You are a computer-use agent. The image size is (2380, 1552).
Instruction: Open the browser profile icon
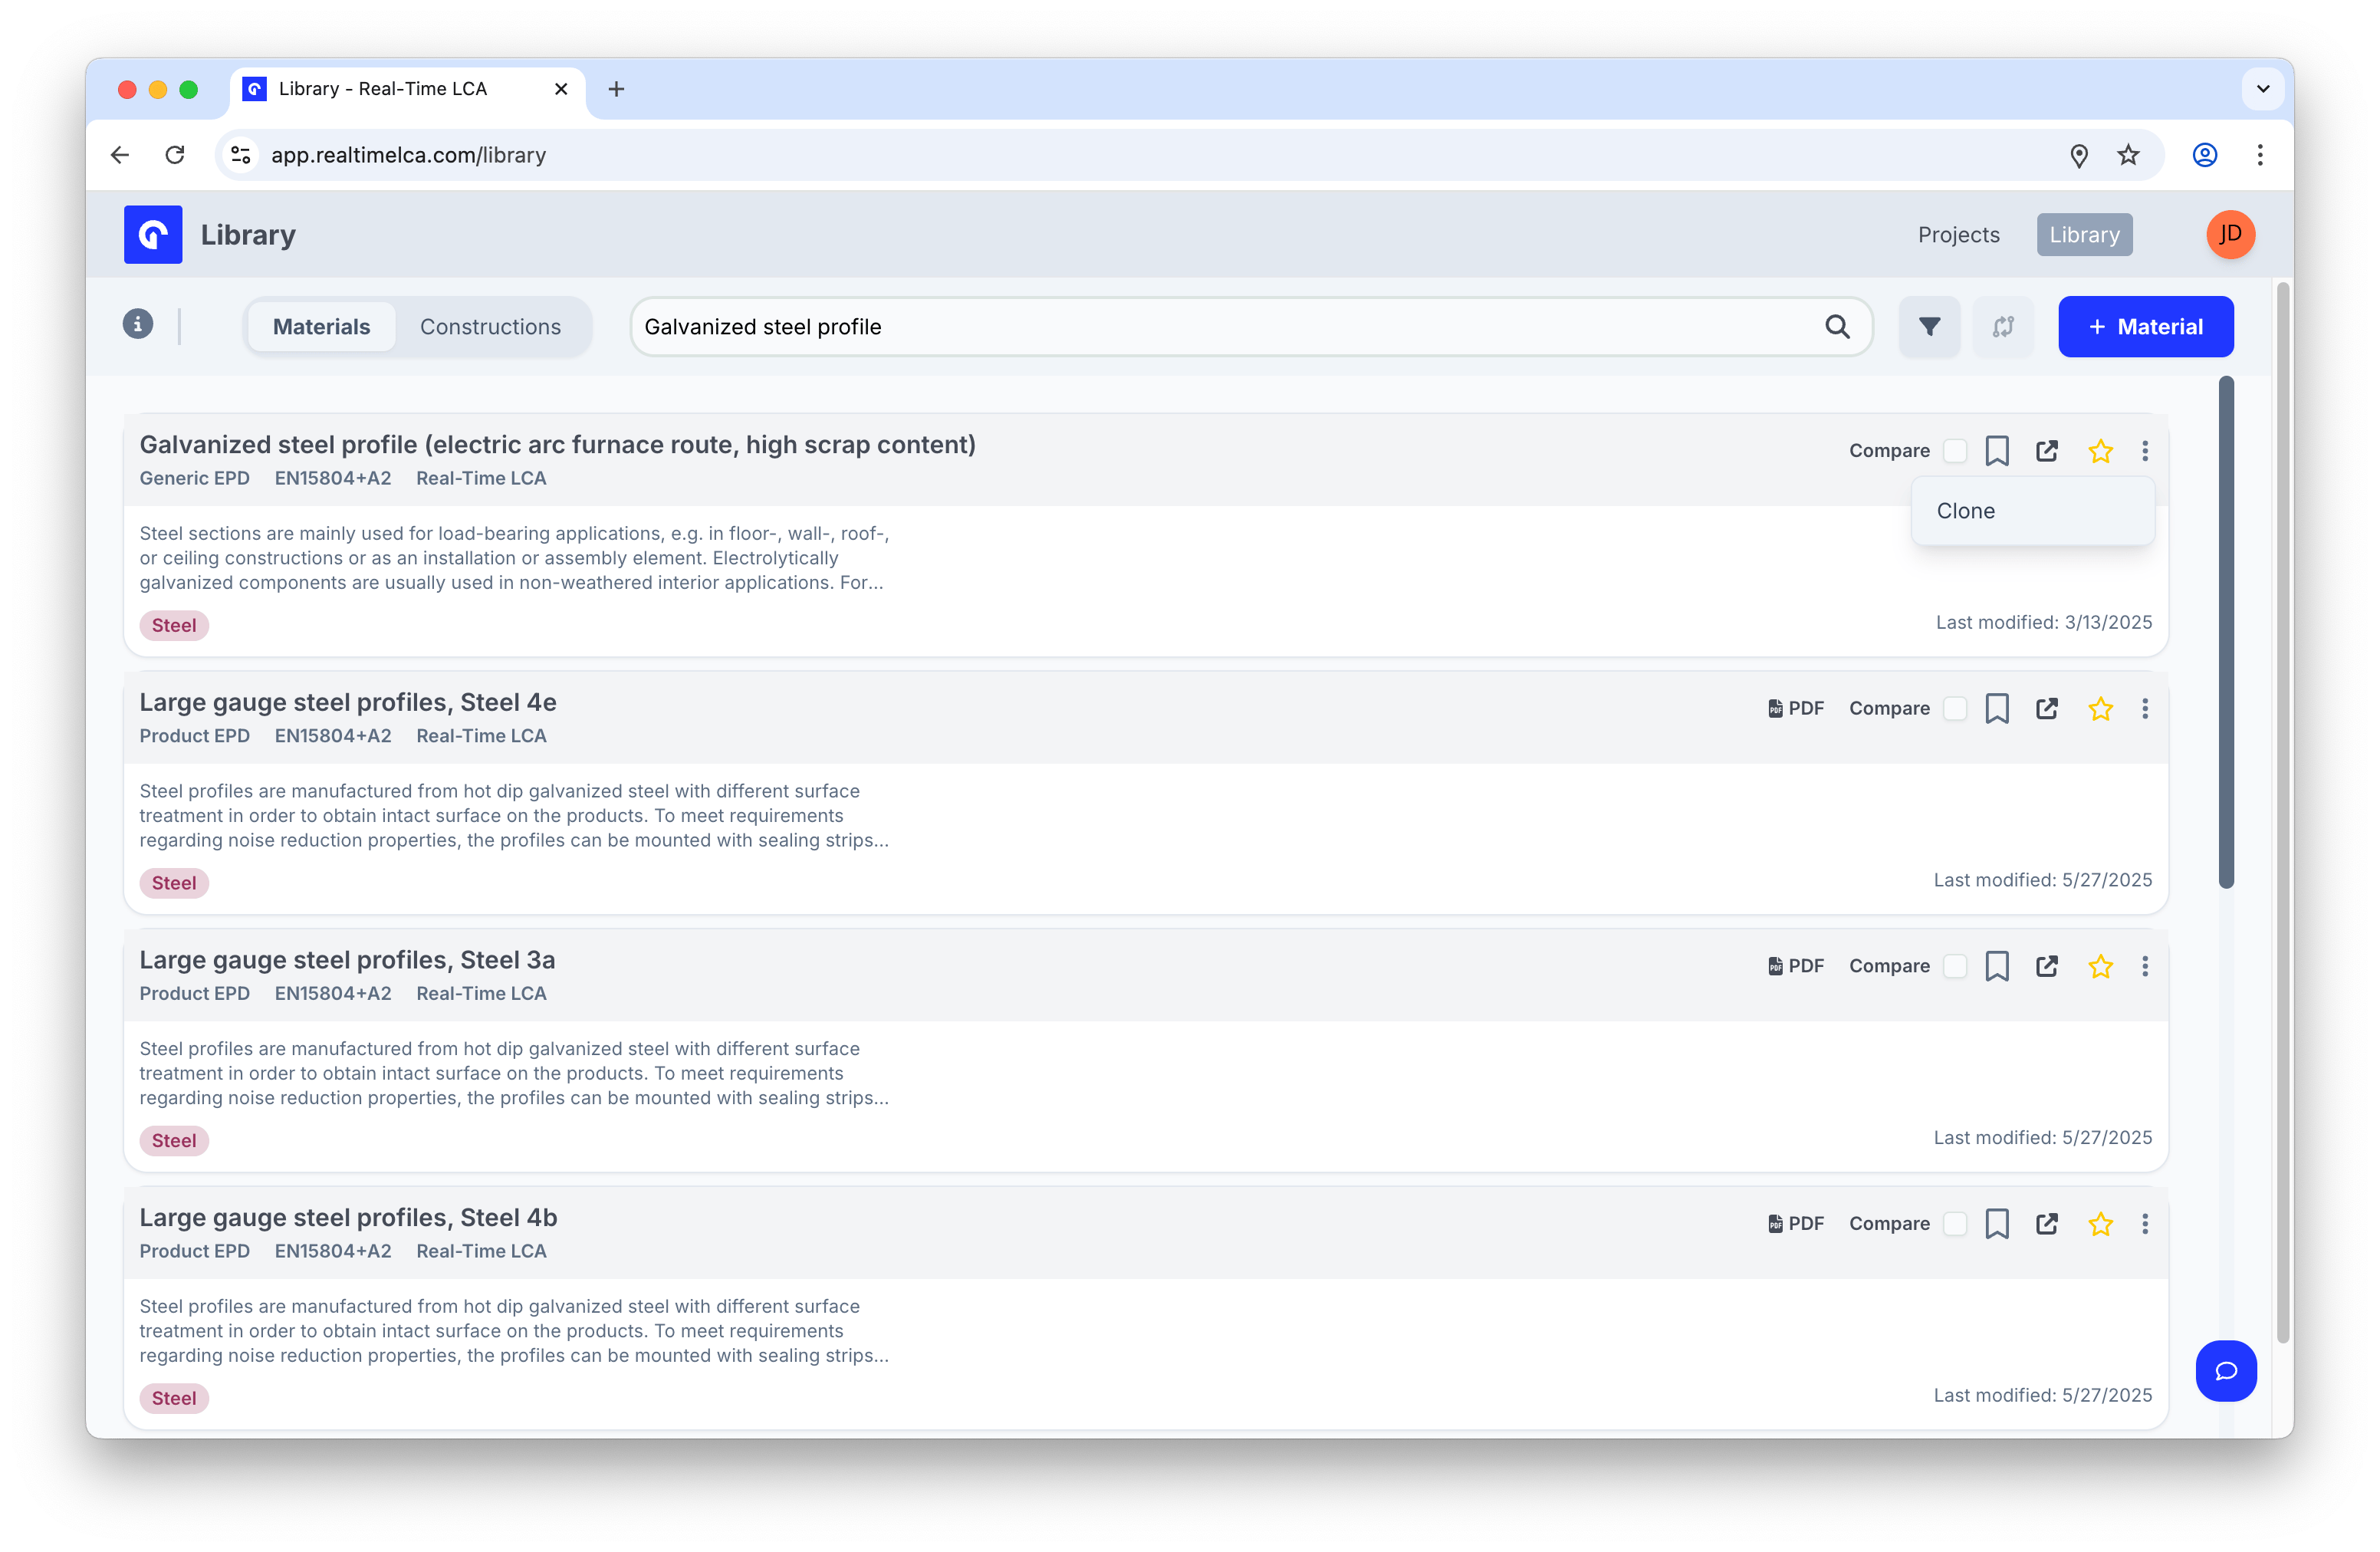tap(2205, 155)
